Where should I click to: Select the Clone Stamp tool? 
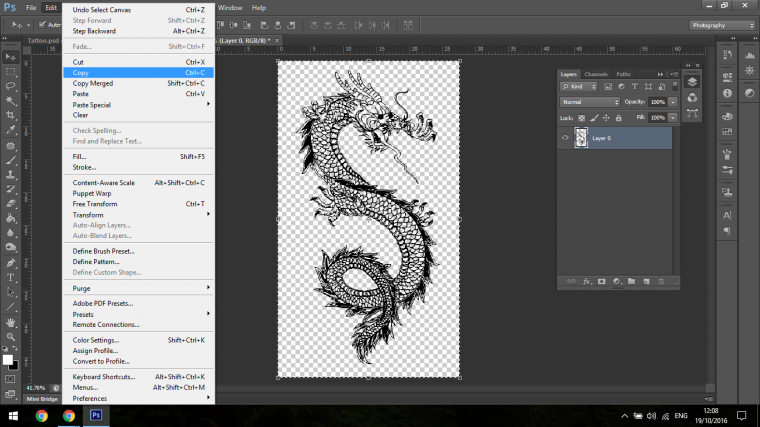pyautogui.click(x=10, y=174)
